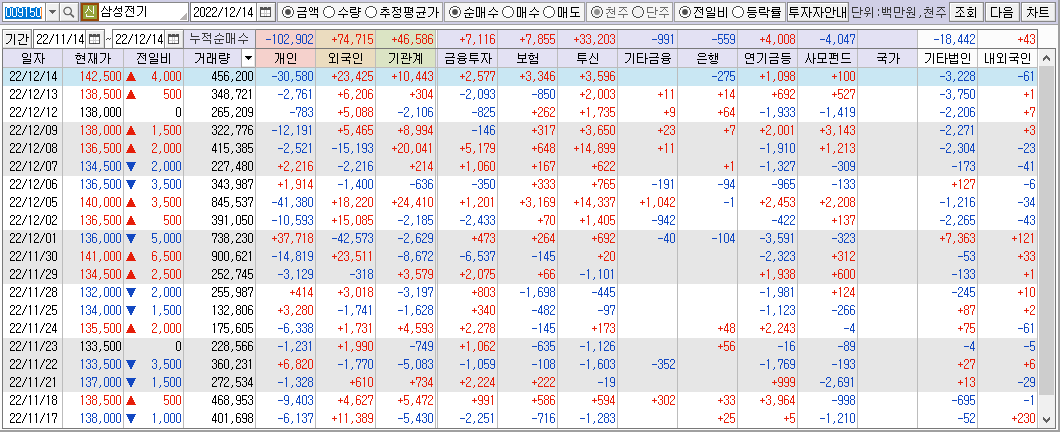The image size is (1060, 432).
Task: Open calendar for end date 22/12/14
Action: tap(174, 39)
